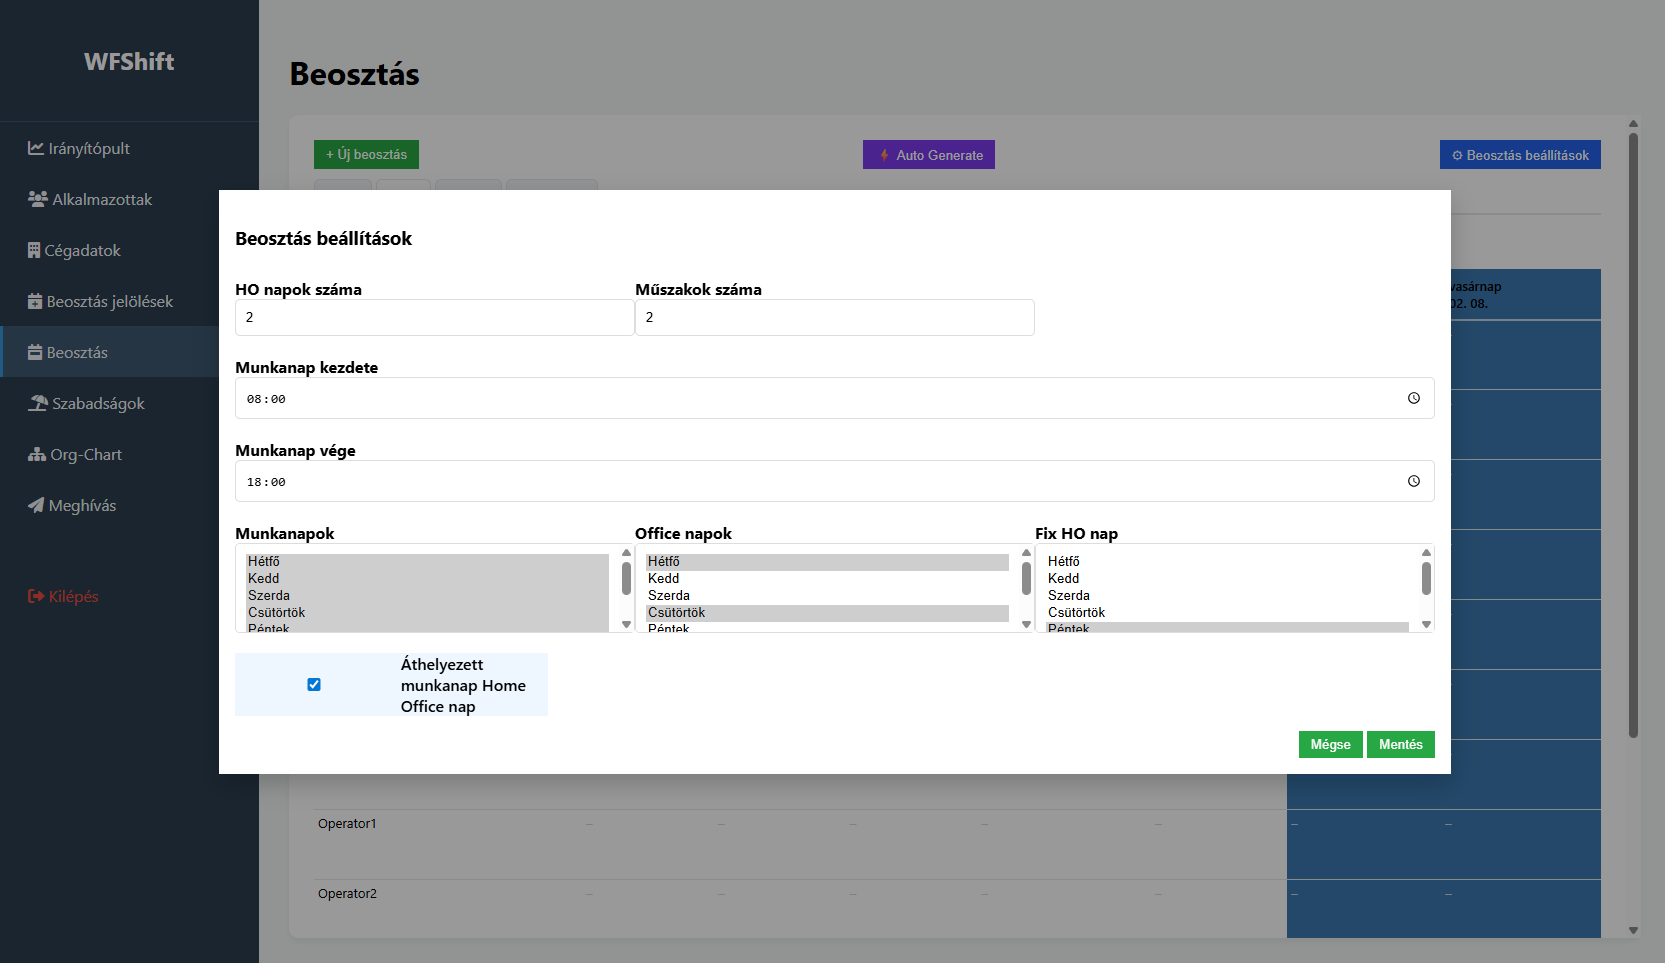Cancel the dialog with Mégse
Image resolution: width=1665 pixels, height=963 pixels.
(1330, 744)
